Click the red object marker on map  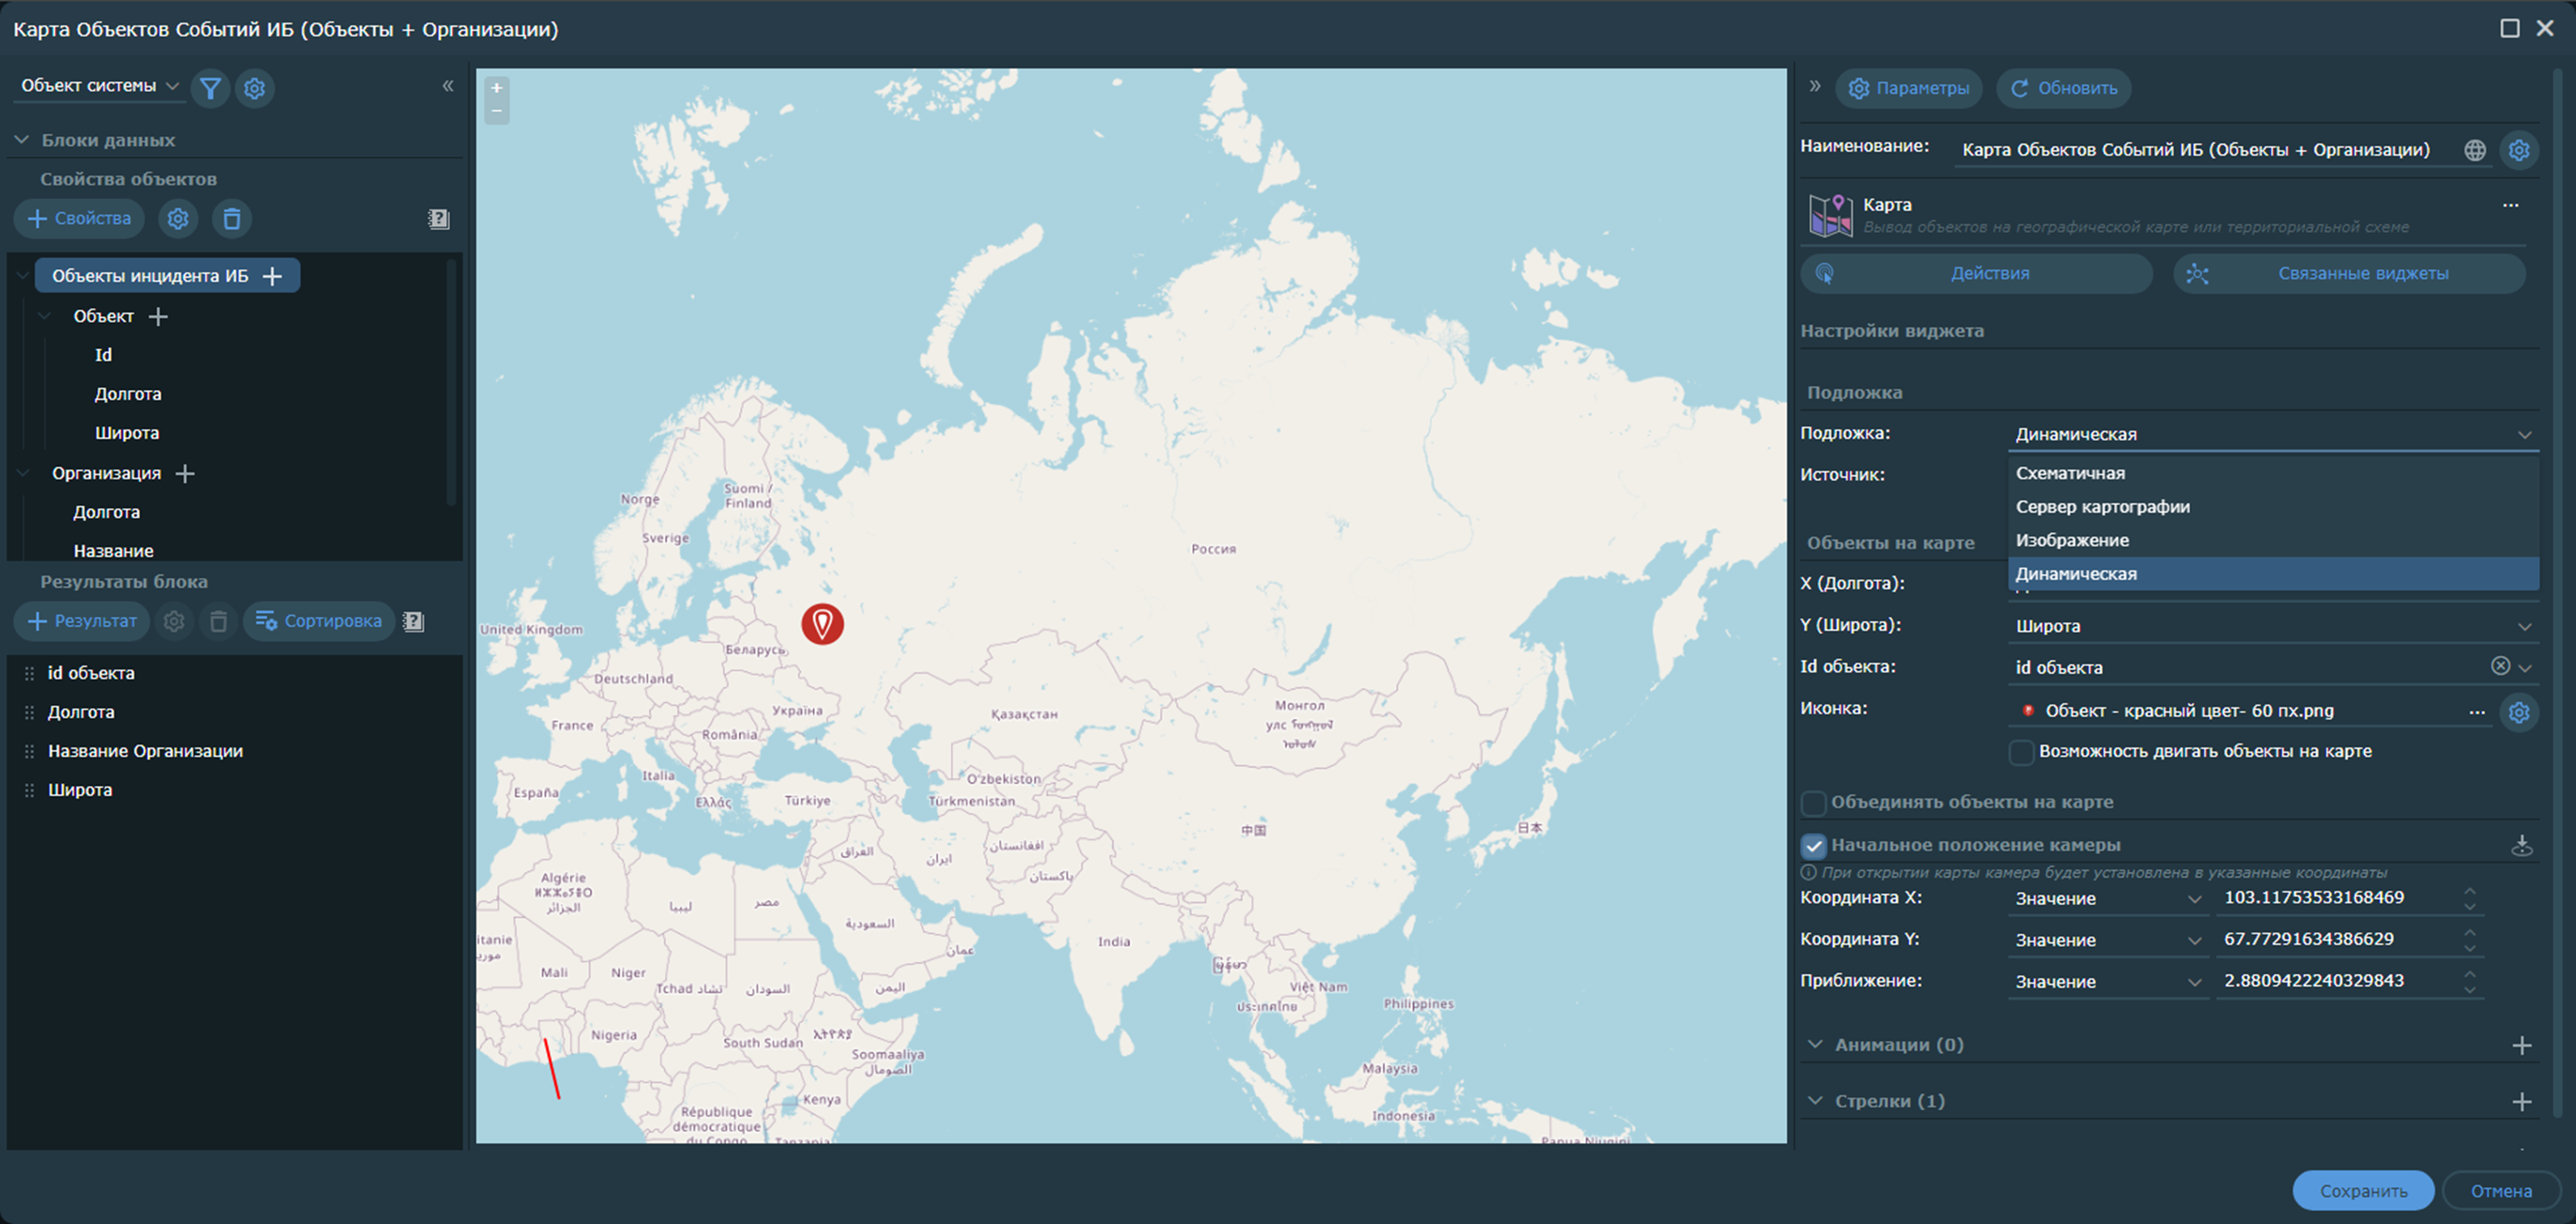coord(822,623)
